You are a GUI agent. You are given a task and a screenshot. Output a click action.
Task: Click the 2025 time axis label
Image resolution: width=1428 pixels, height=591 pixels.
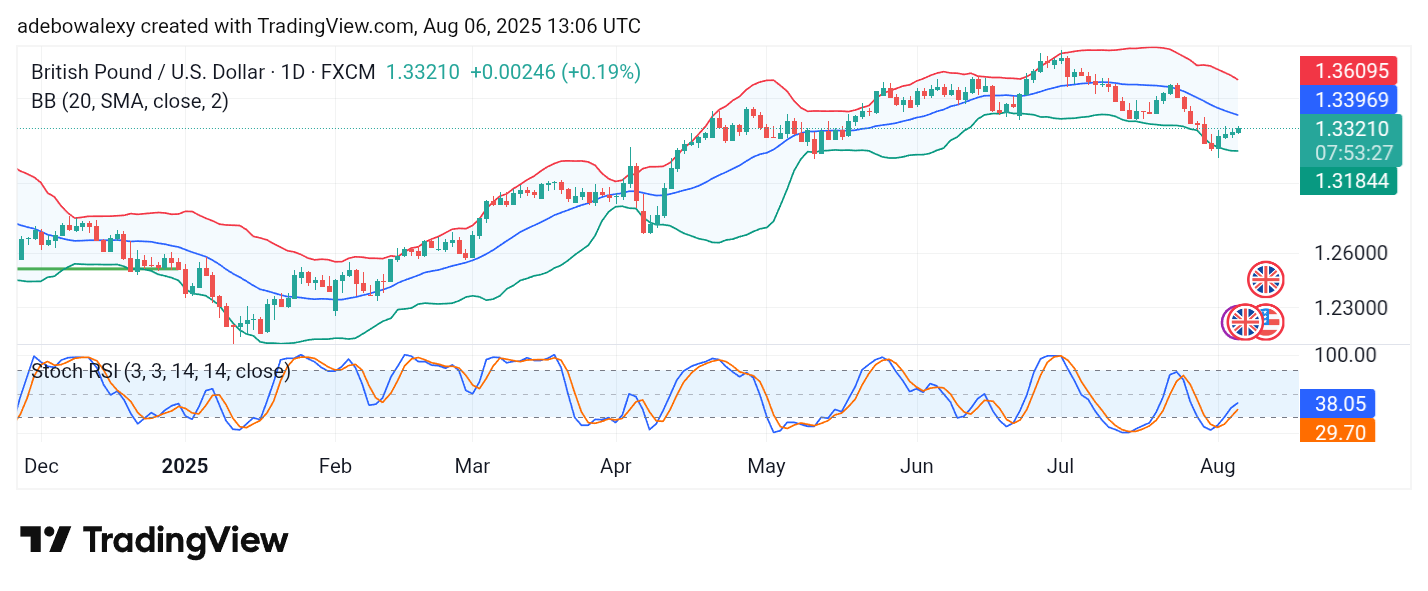click(x=184, y=466)
